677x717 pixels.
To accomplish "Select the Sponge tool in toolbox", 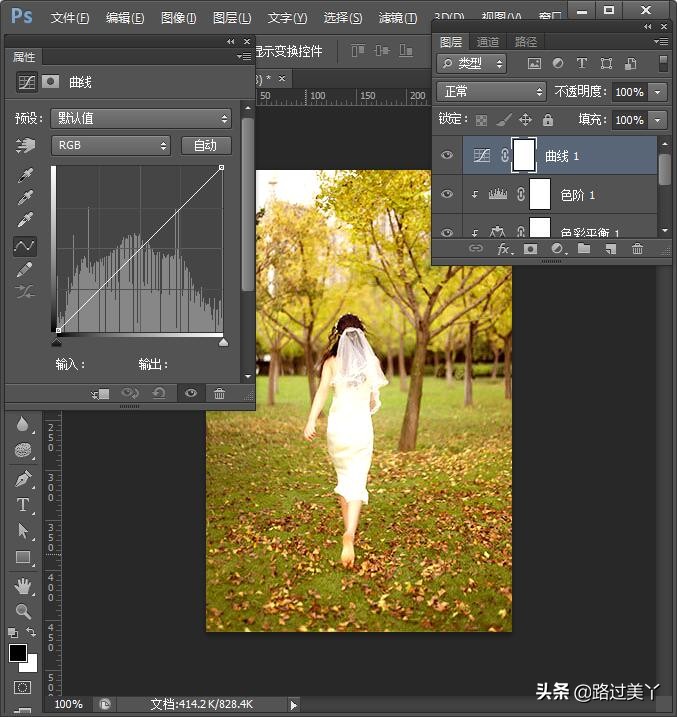I will (x=23, y=450).
